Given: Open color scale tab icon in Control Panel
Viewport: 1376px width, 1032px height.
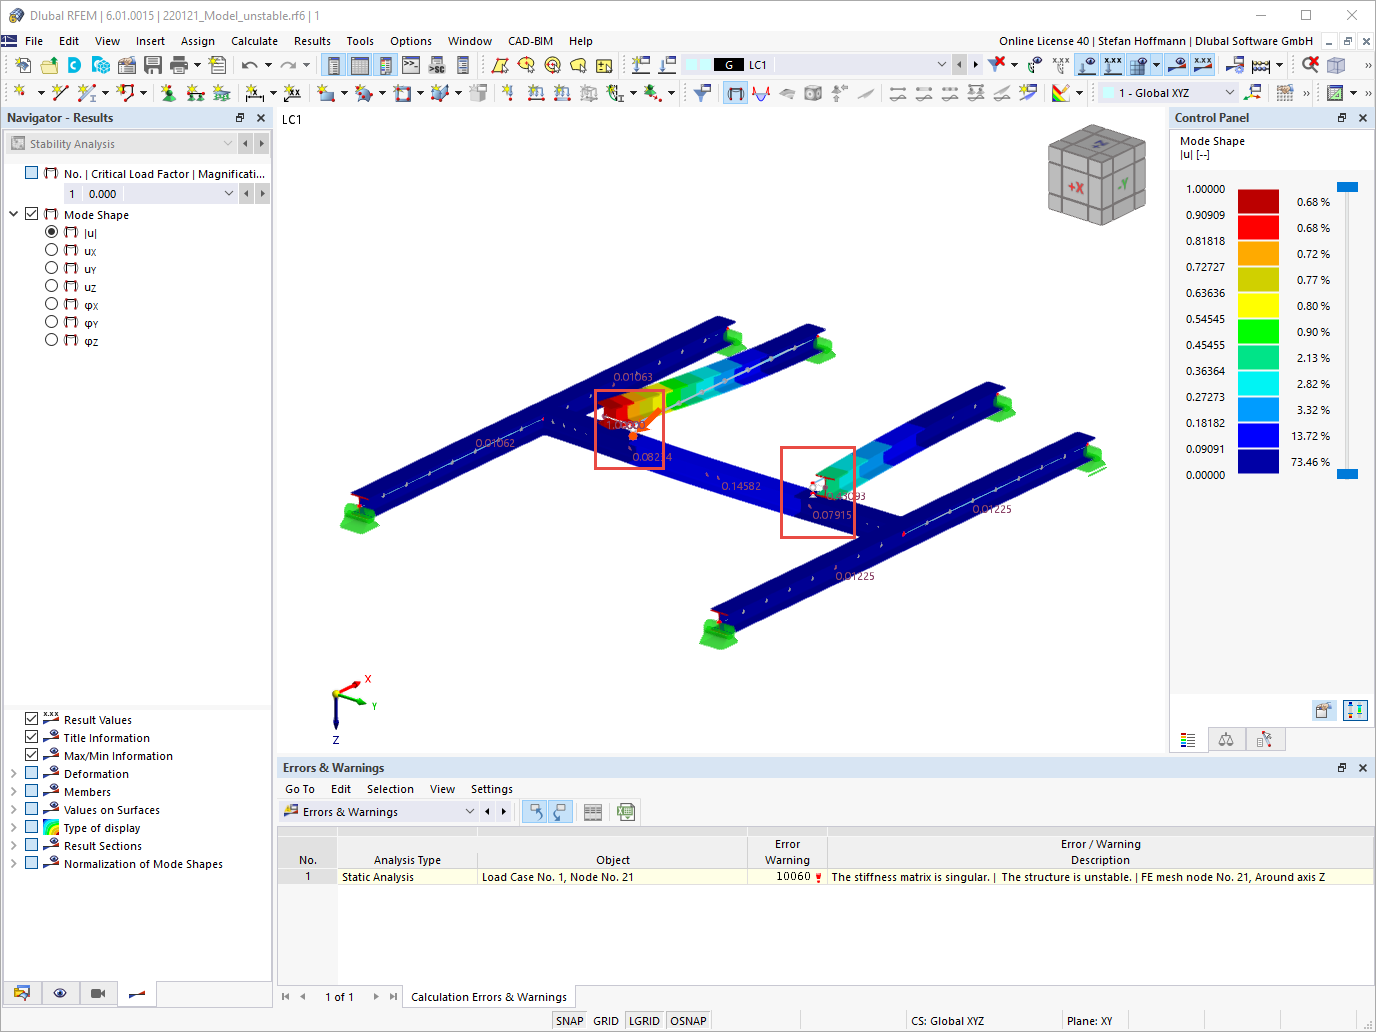Looking at the screenshot, I should [x=1188, y=740].
